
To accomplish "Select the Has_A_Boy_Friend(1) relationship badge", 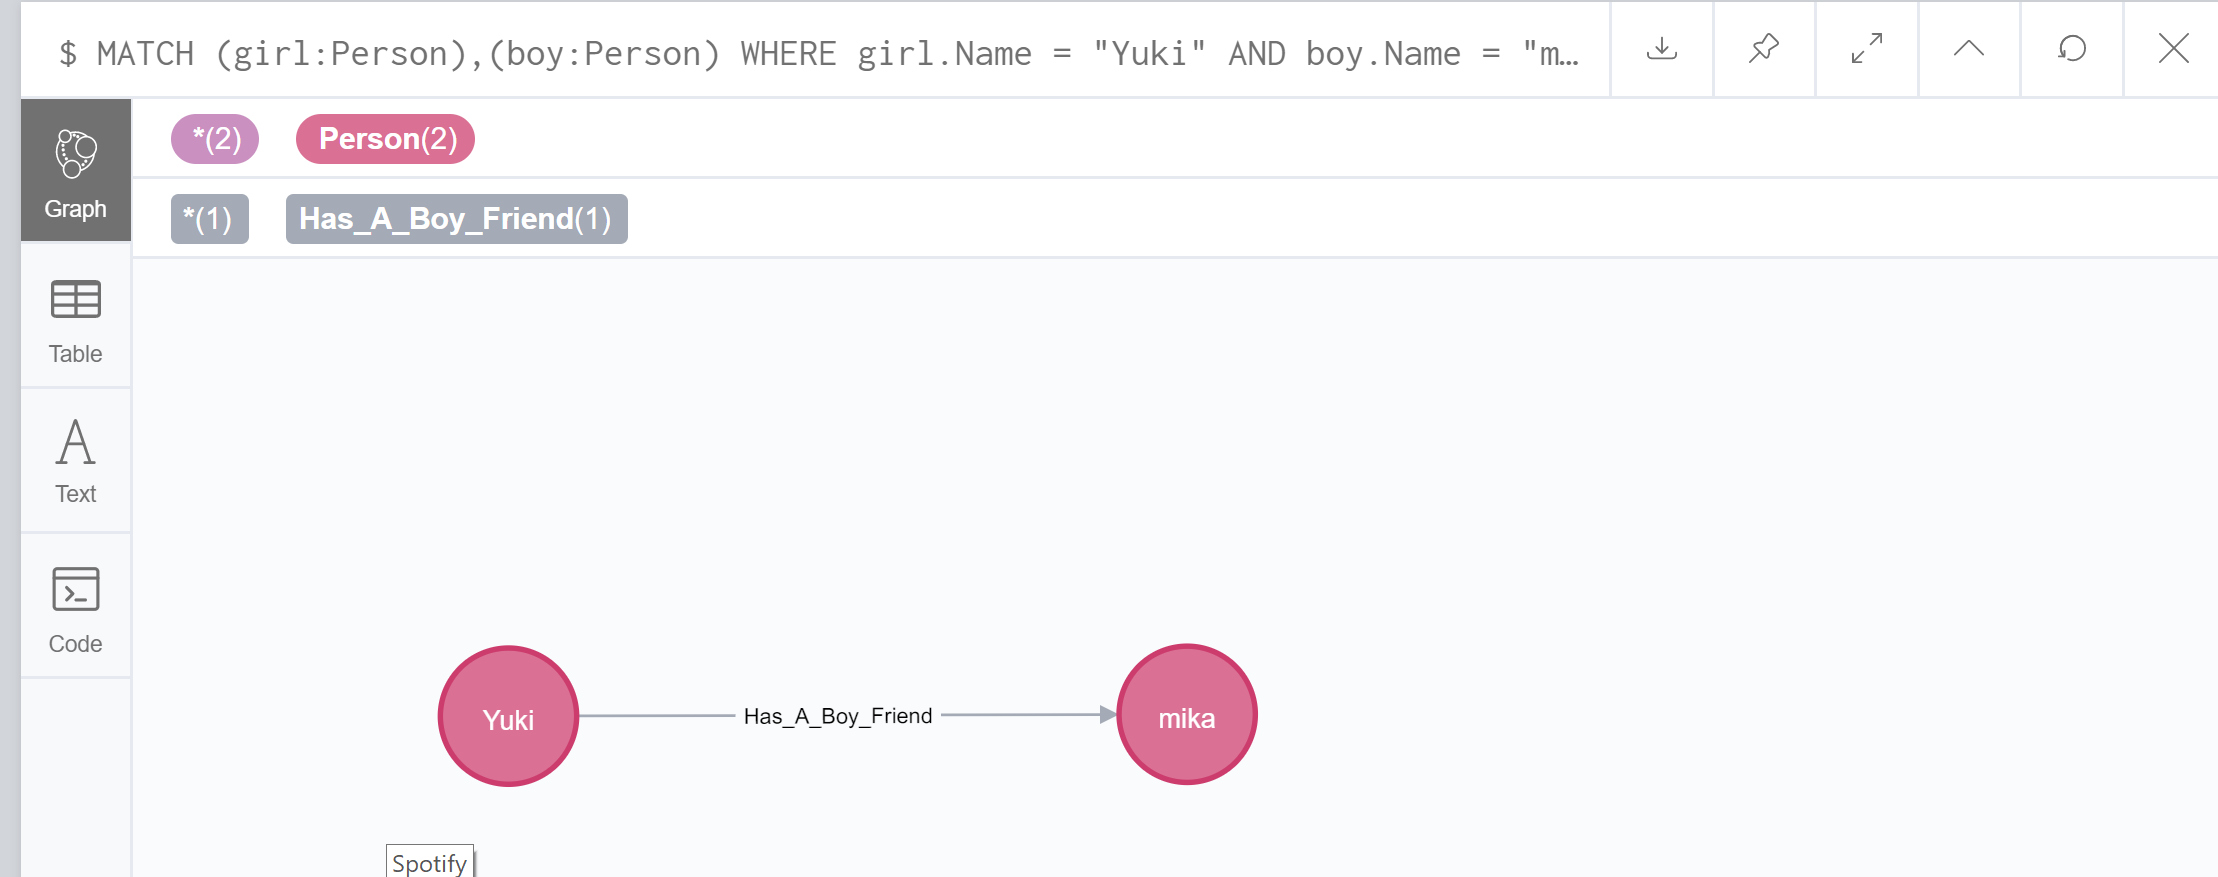I will click(457, 219).
